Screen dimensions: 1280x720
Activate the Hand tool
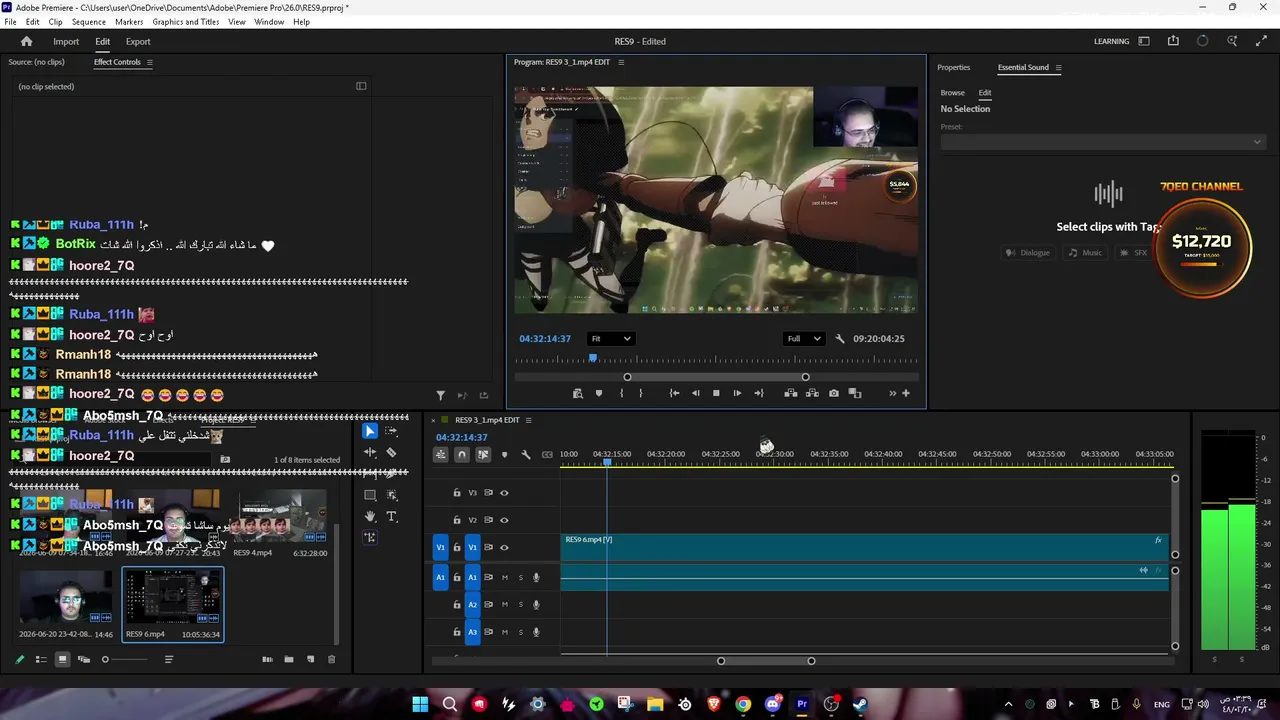[370, 516]
